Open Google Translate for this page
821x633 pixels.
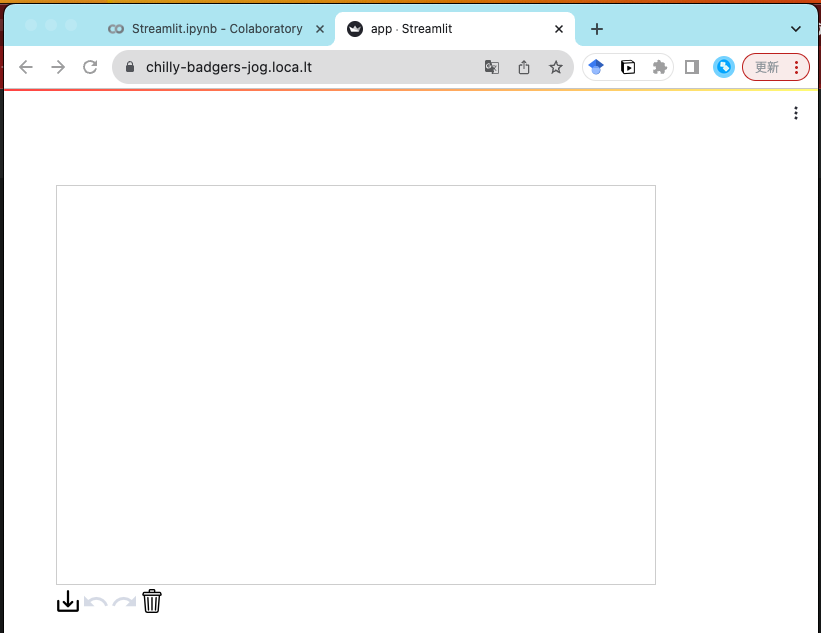pyautogui.click(x=491, y=67)
